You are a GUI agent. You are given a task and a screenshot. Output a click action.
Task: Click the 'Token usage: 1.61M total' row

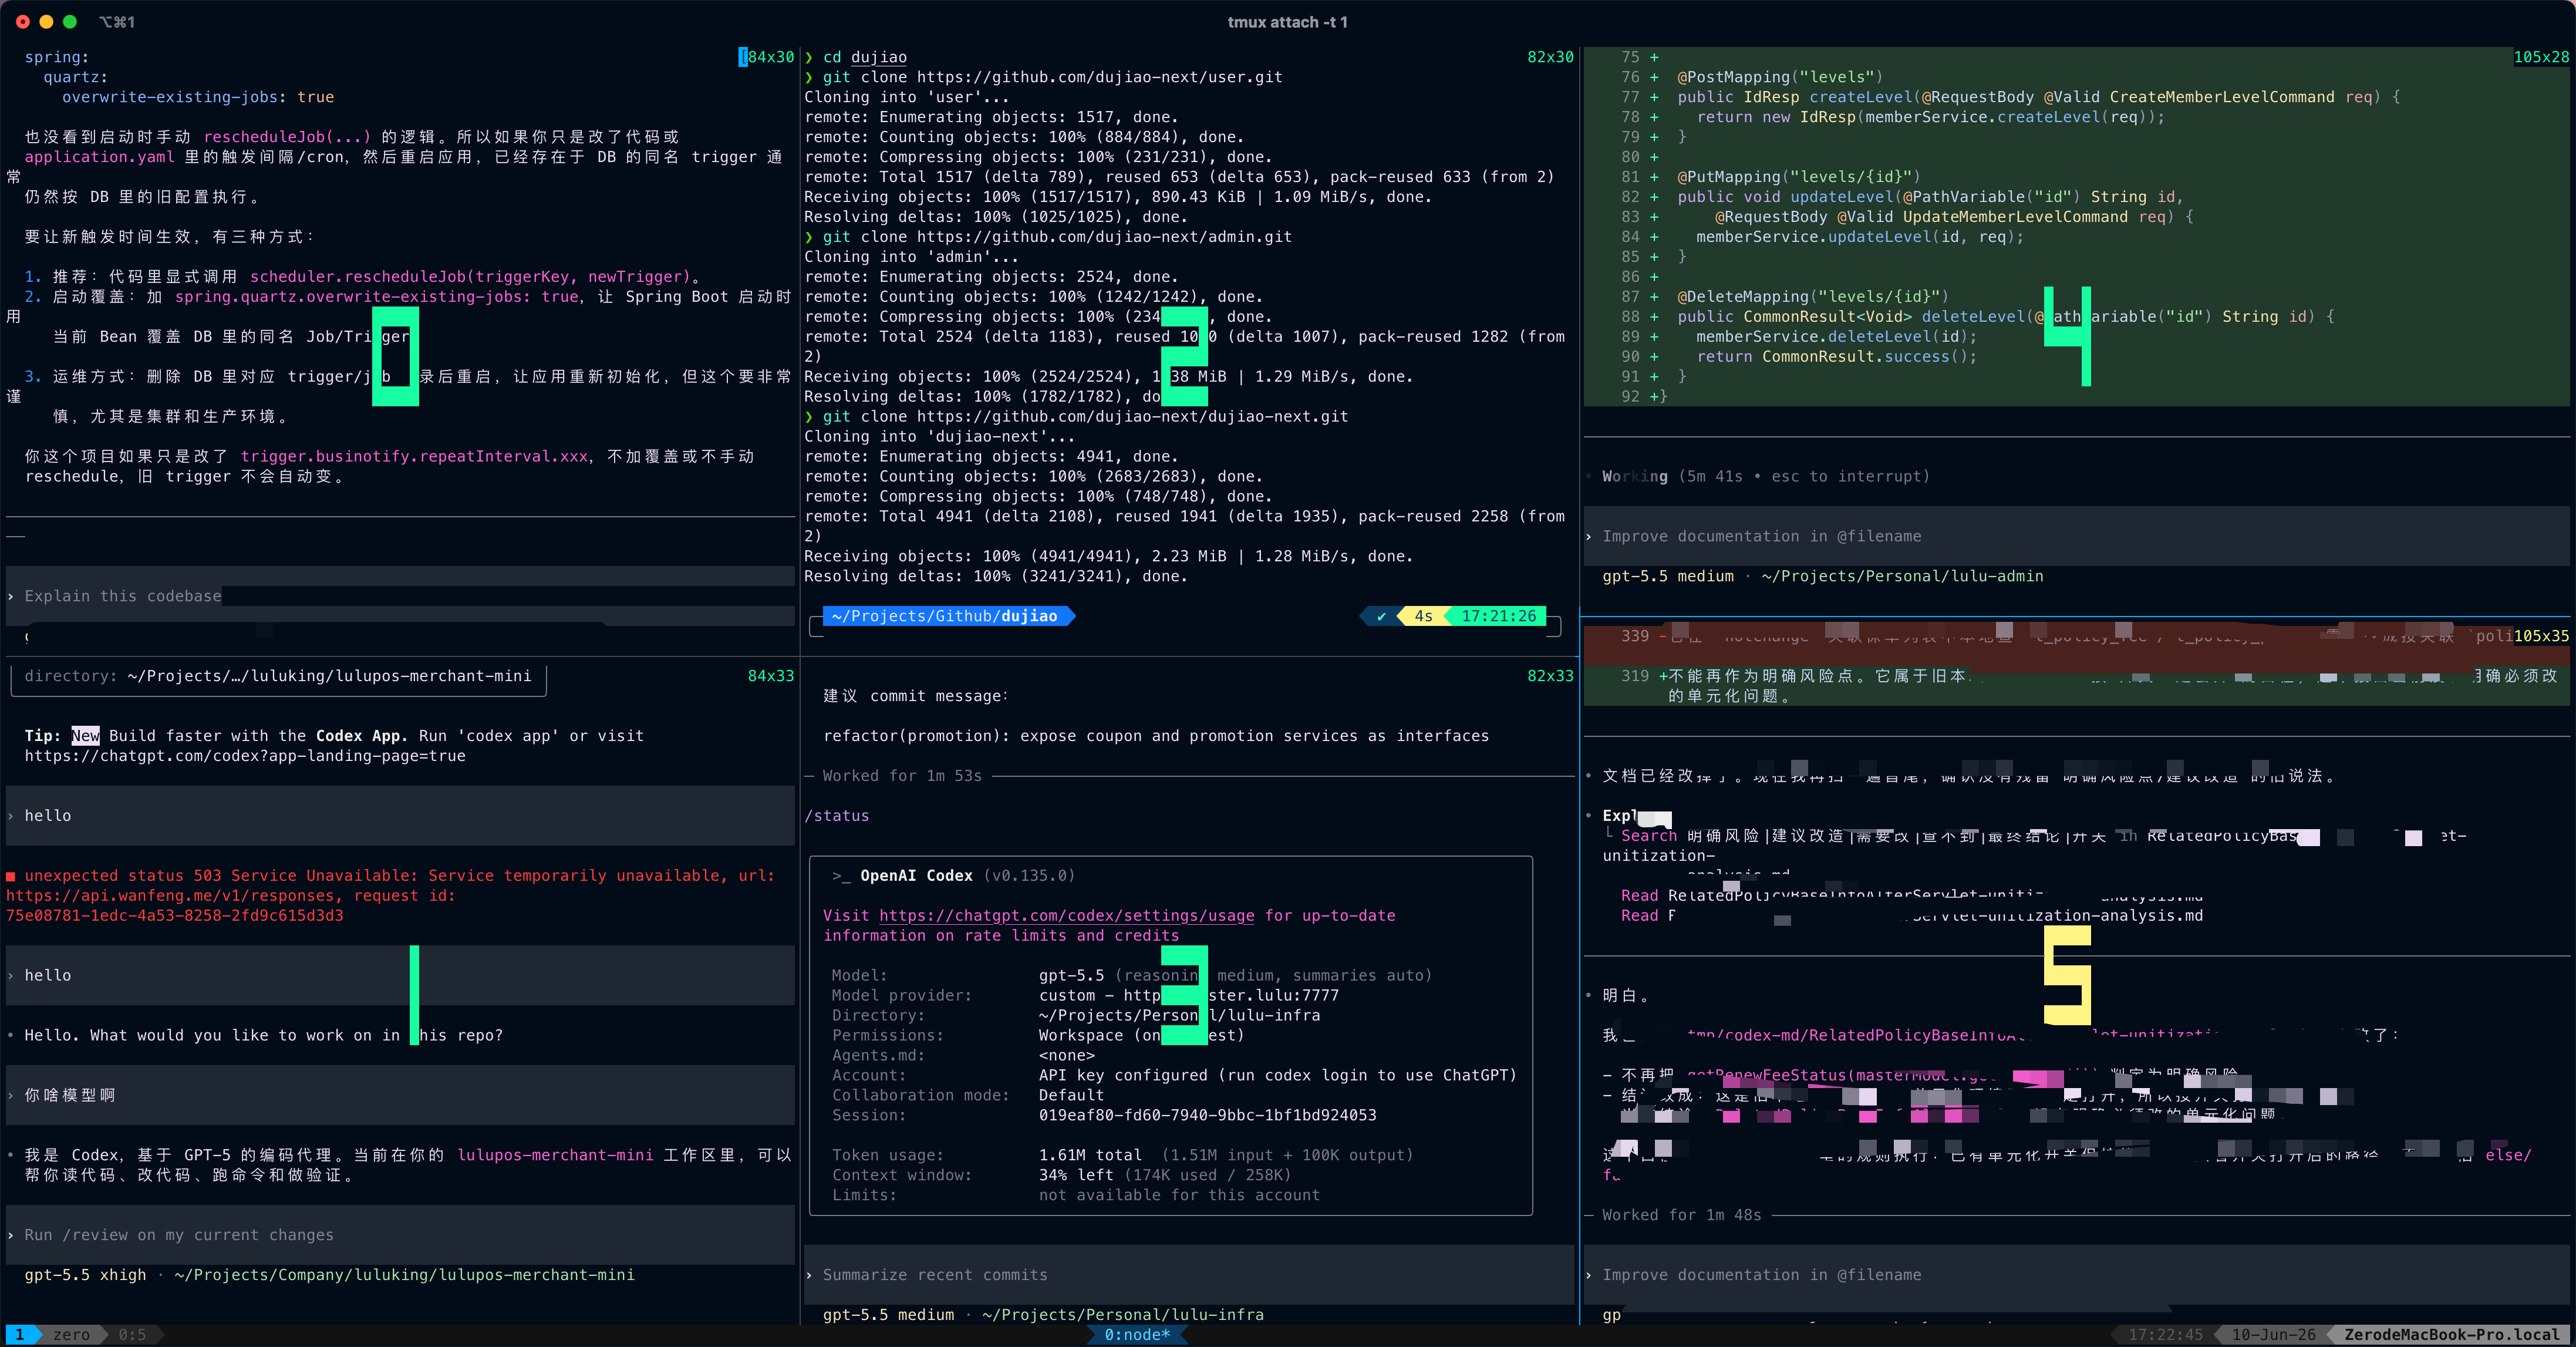tap(1122, 1155)
